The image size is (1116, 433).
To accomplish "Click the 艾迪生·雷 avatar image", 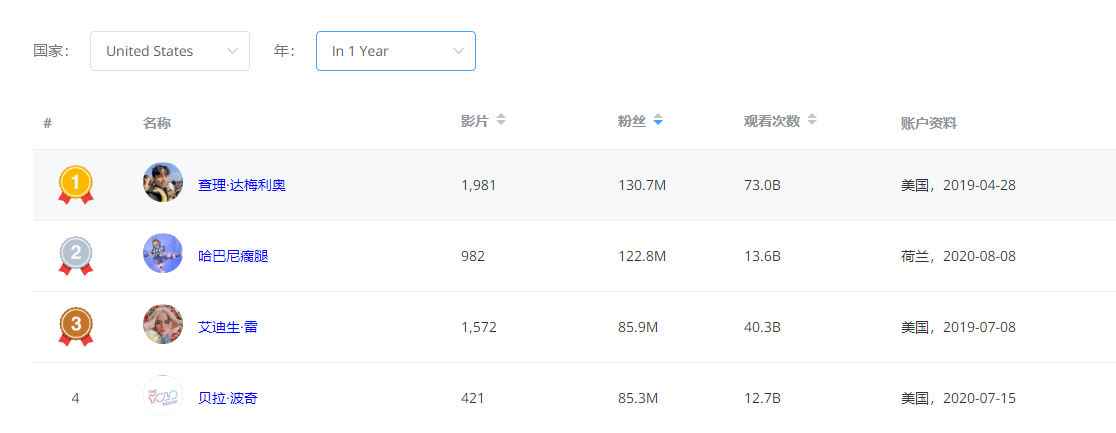I will (163, 325).
